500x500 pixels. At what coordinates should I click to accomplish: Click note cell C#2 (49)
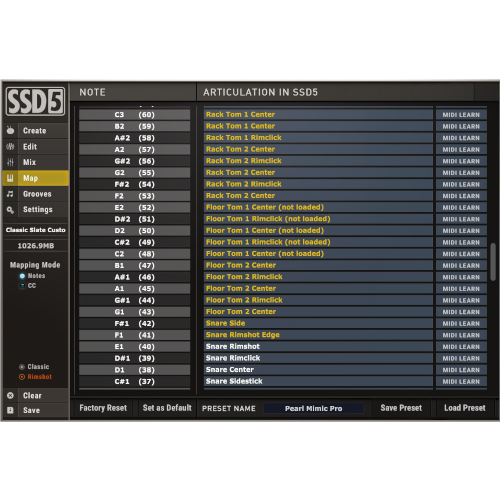pyautogui.click(x=135, y=242)
